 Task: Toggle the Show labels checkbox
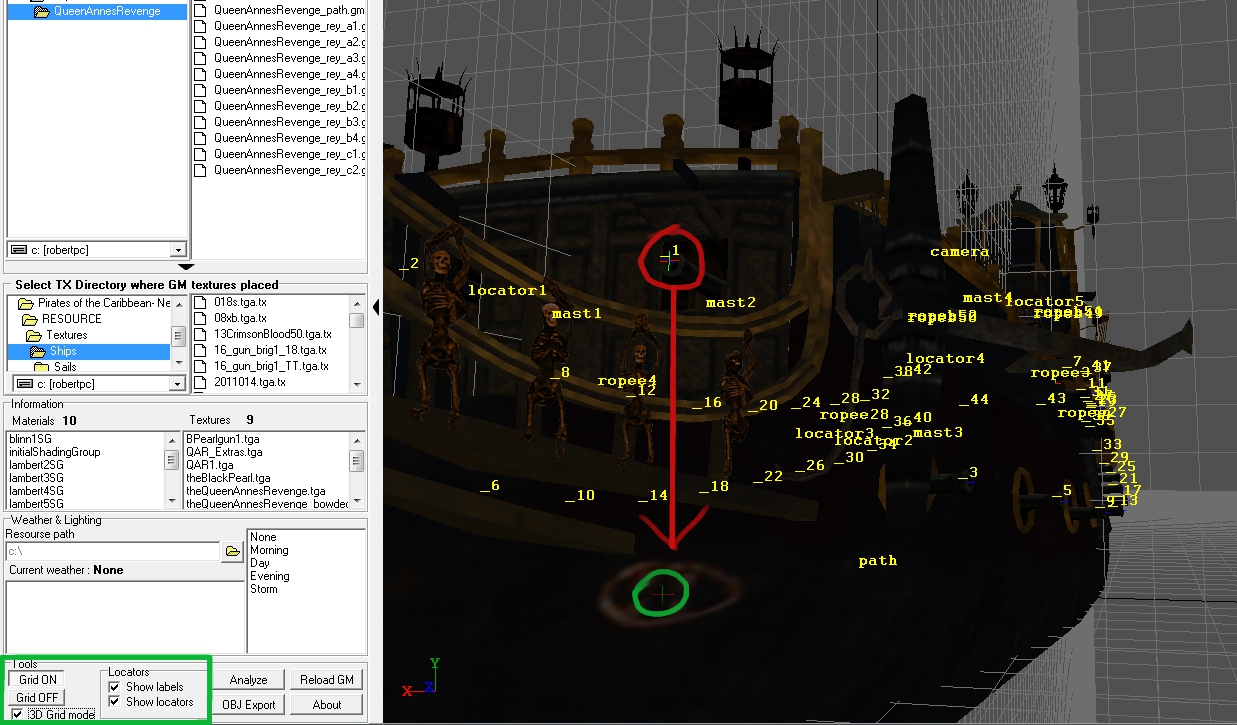click(114, 687)
